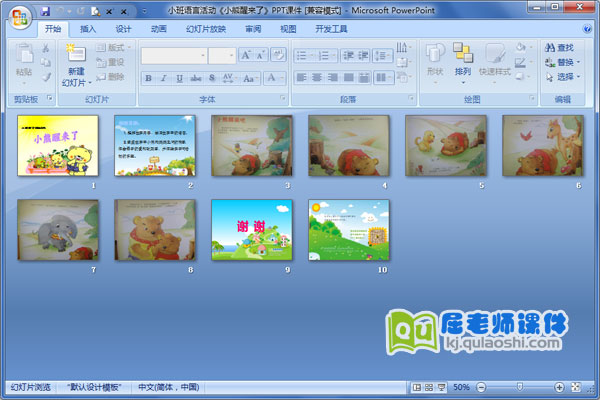Screen dimensions: 600x400
Task: Click the Office button orb
Action: [x=20, y=18]
